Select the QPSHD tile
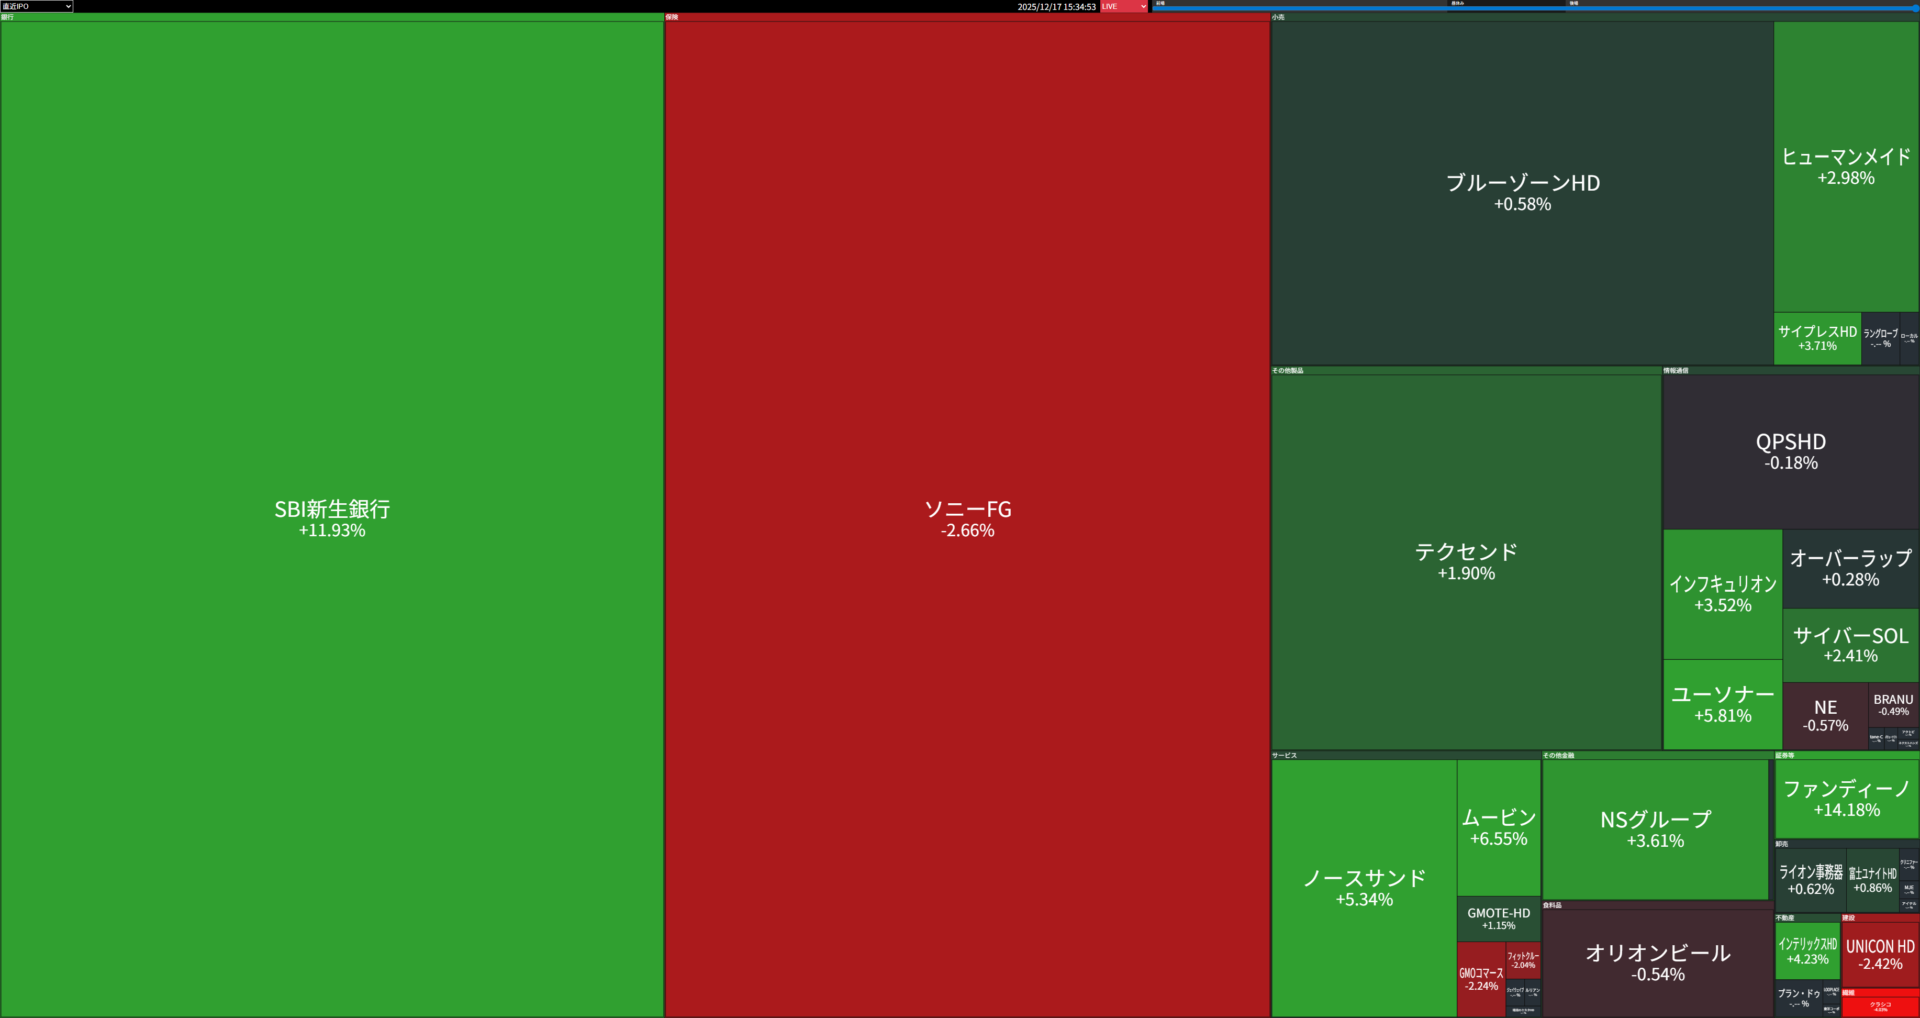This screenshot has width=1920, height=1018. (1790, 451)
